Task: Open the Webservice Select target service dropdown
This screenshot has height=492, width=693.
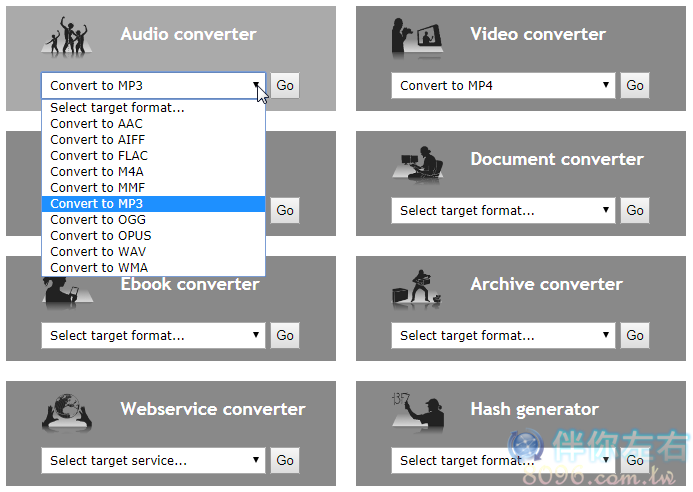Action: [153, 461]
